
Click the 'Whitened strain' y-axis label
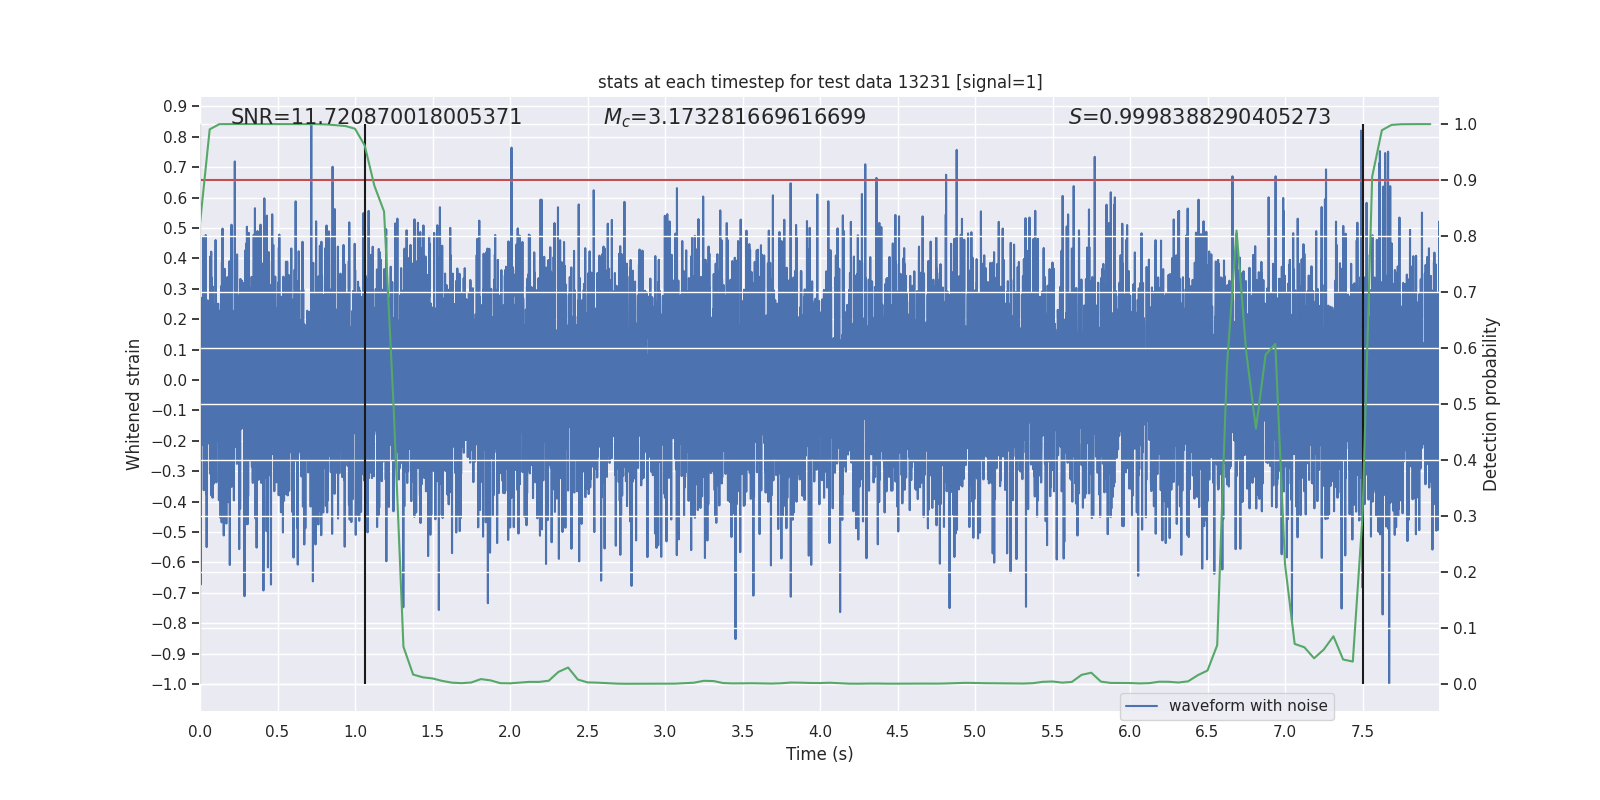134,404
